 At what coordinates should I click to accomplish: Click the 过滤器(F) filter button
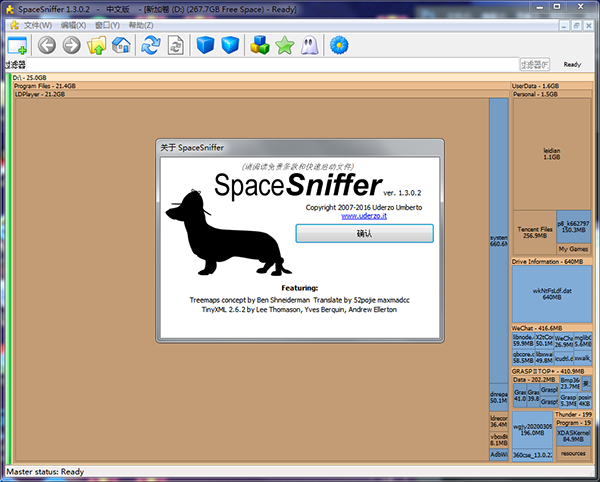point(535,64)
